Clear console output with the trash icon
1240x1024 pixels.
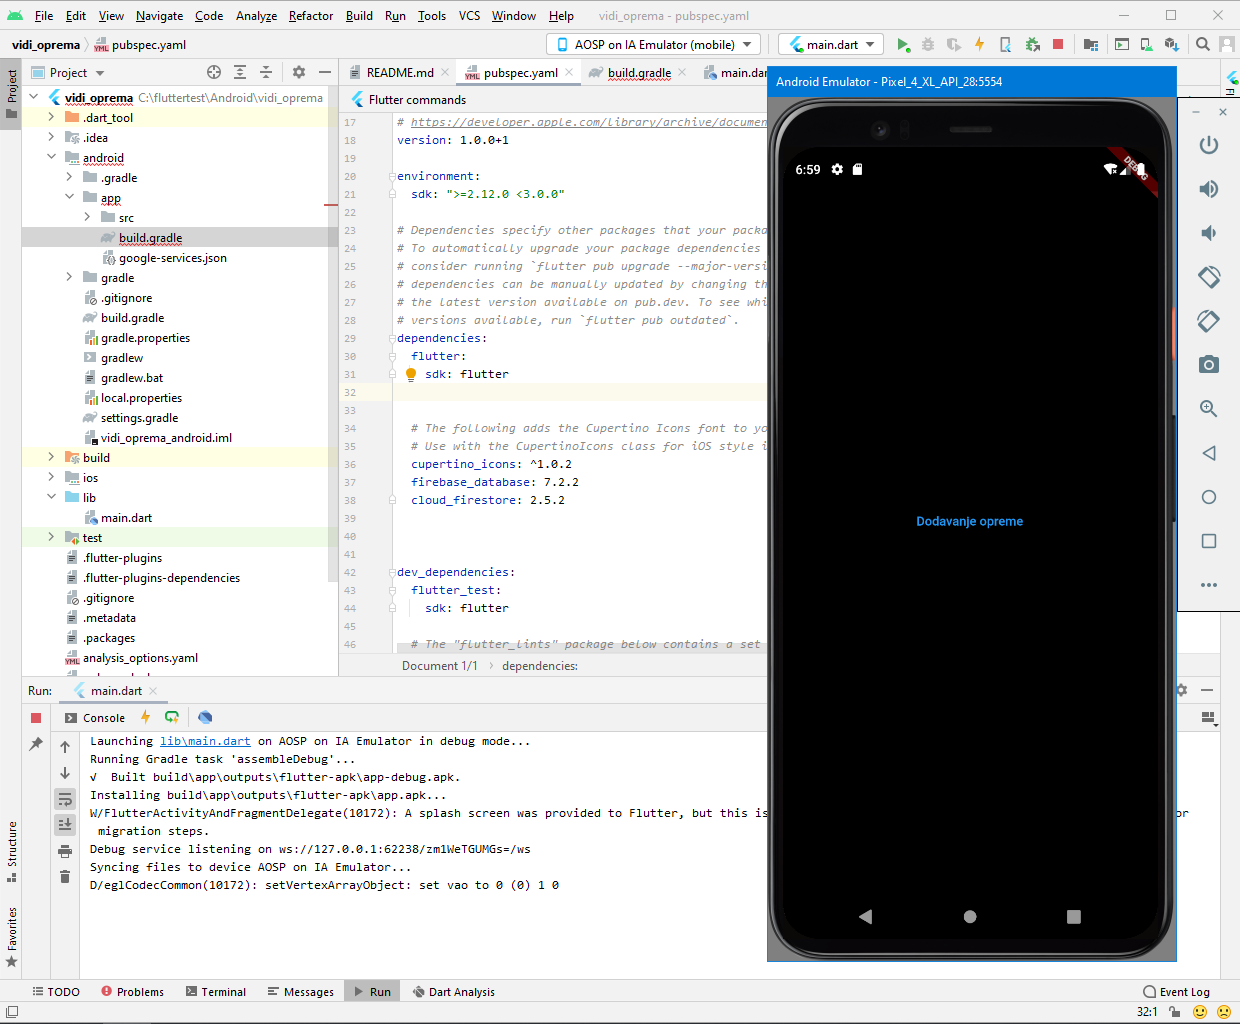pos(65,877)
